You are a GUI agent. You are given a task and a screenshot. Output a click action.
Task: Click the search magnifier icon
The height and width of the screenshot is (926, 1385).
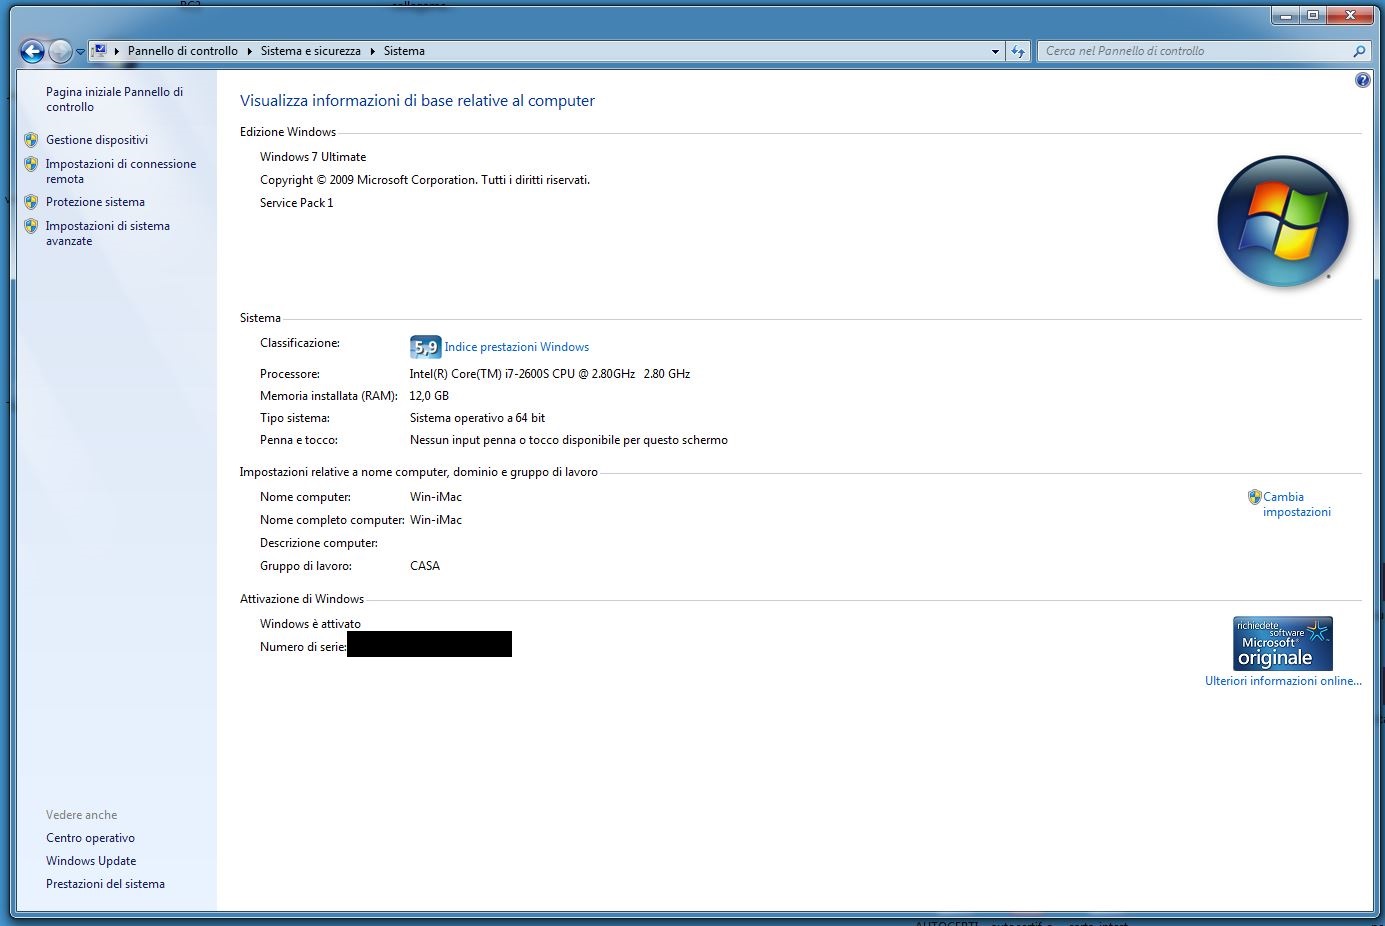click(x=1359, y=51)
